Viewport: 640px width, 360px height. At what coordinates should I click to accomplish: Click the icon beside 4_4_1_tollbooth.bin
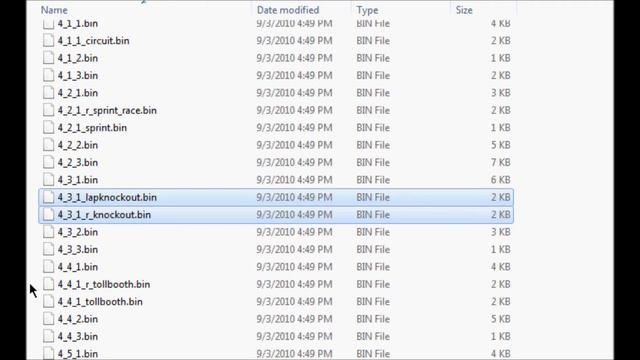point(49,302)
